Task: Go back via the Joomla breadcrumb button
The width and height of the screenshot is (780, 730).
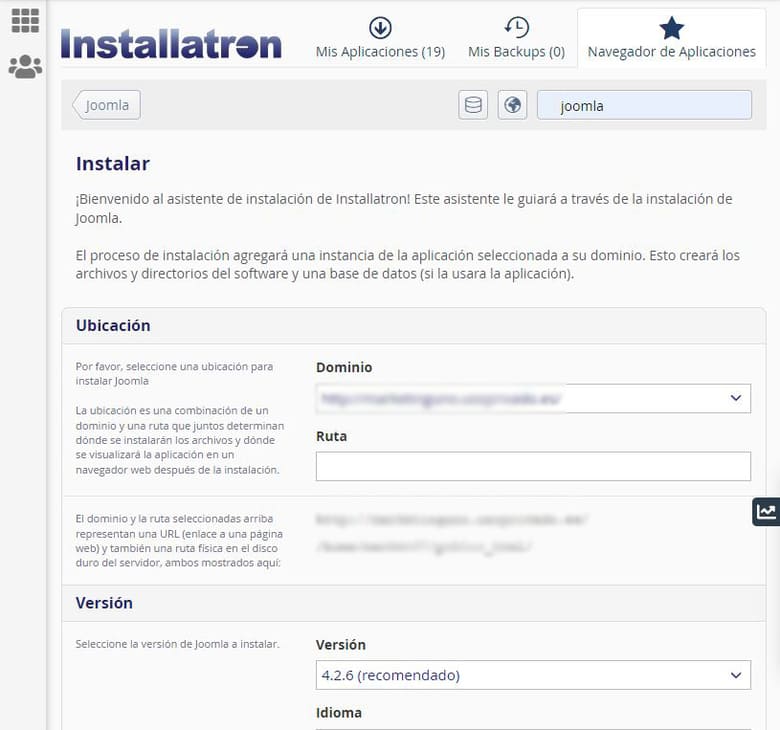Action: pyautogui.click(x=106, y=105)
